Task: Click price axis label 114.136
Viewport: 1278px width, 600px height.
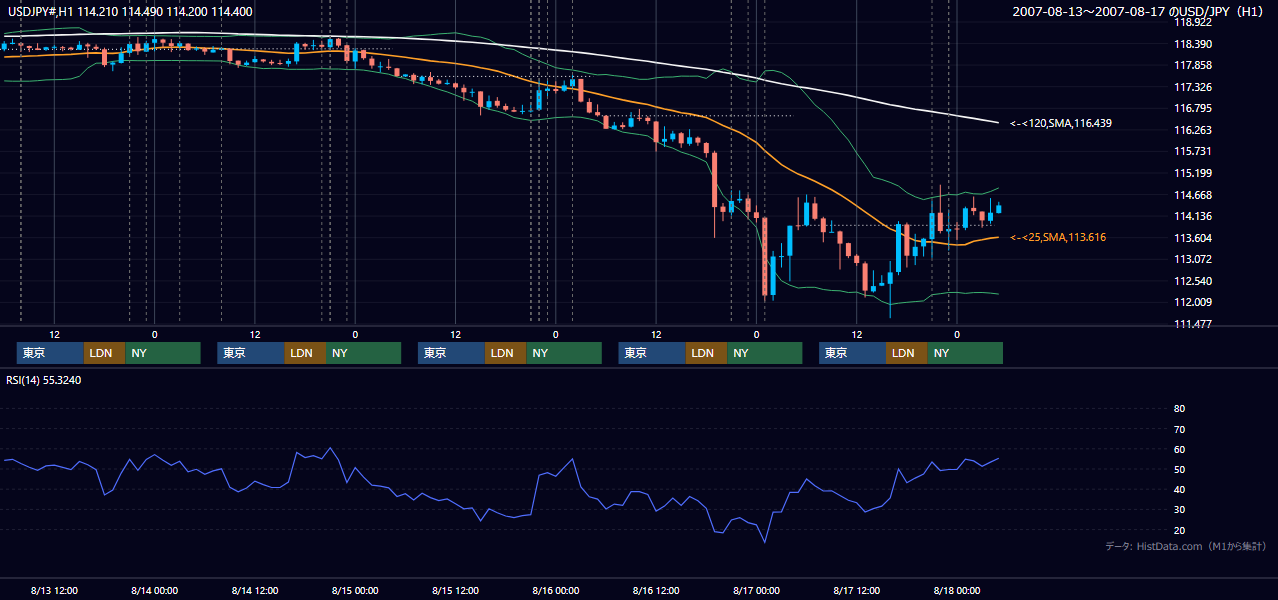Action: coord(1193,216)
